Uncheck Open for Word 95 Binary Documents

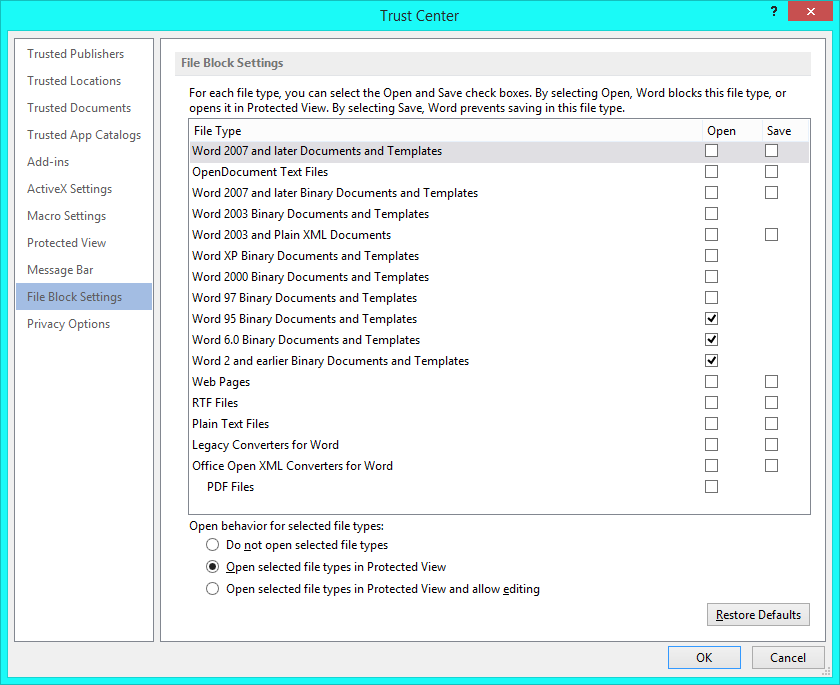[711, 319]
